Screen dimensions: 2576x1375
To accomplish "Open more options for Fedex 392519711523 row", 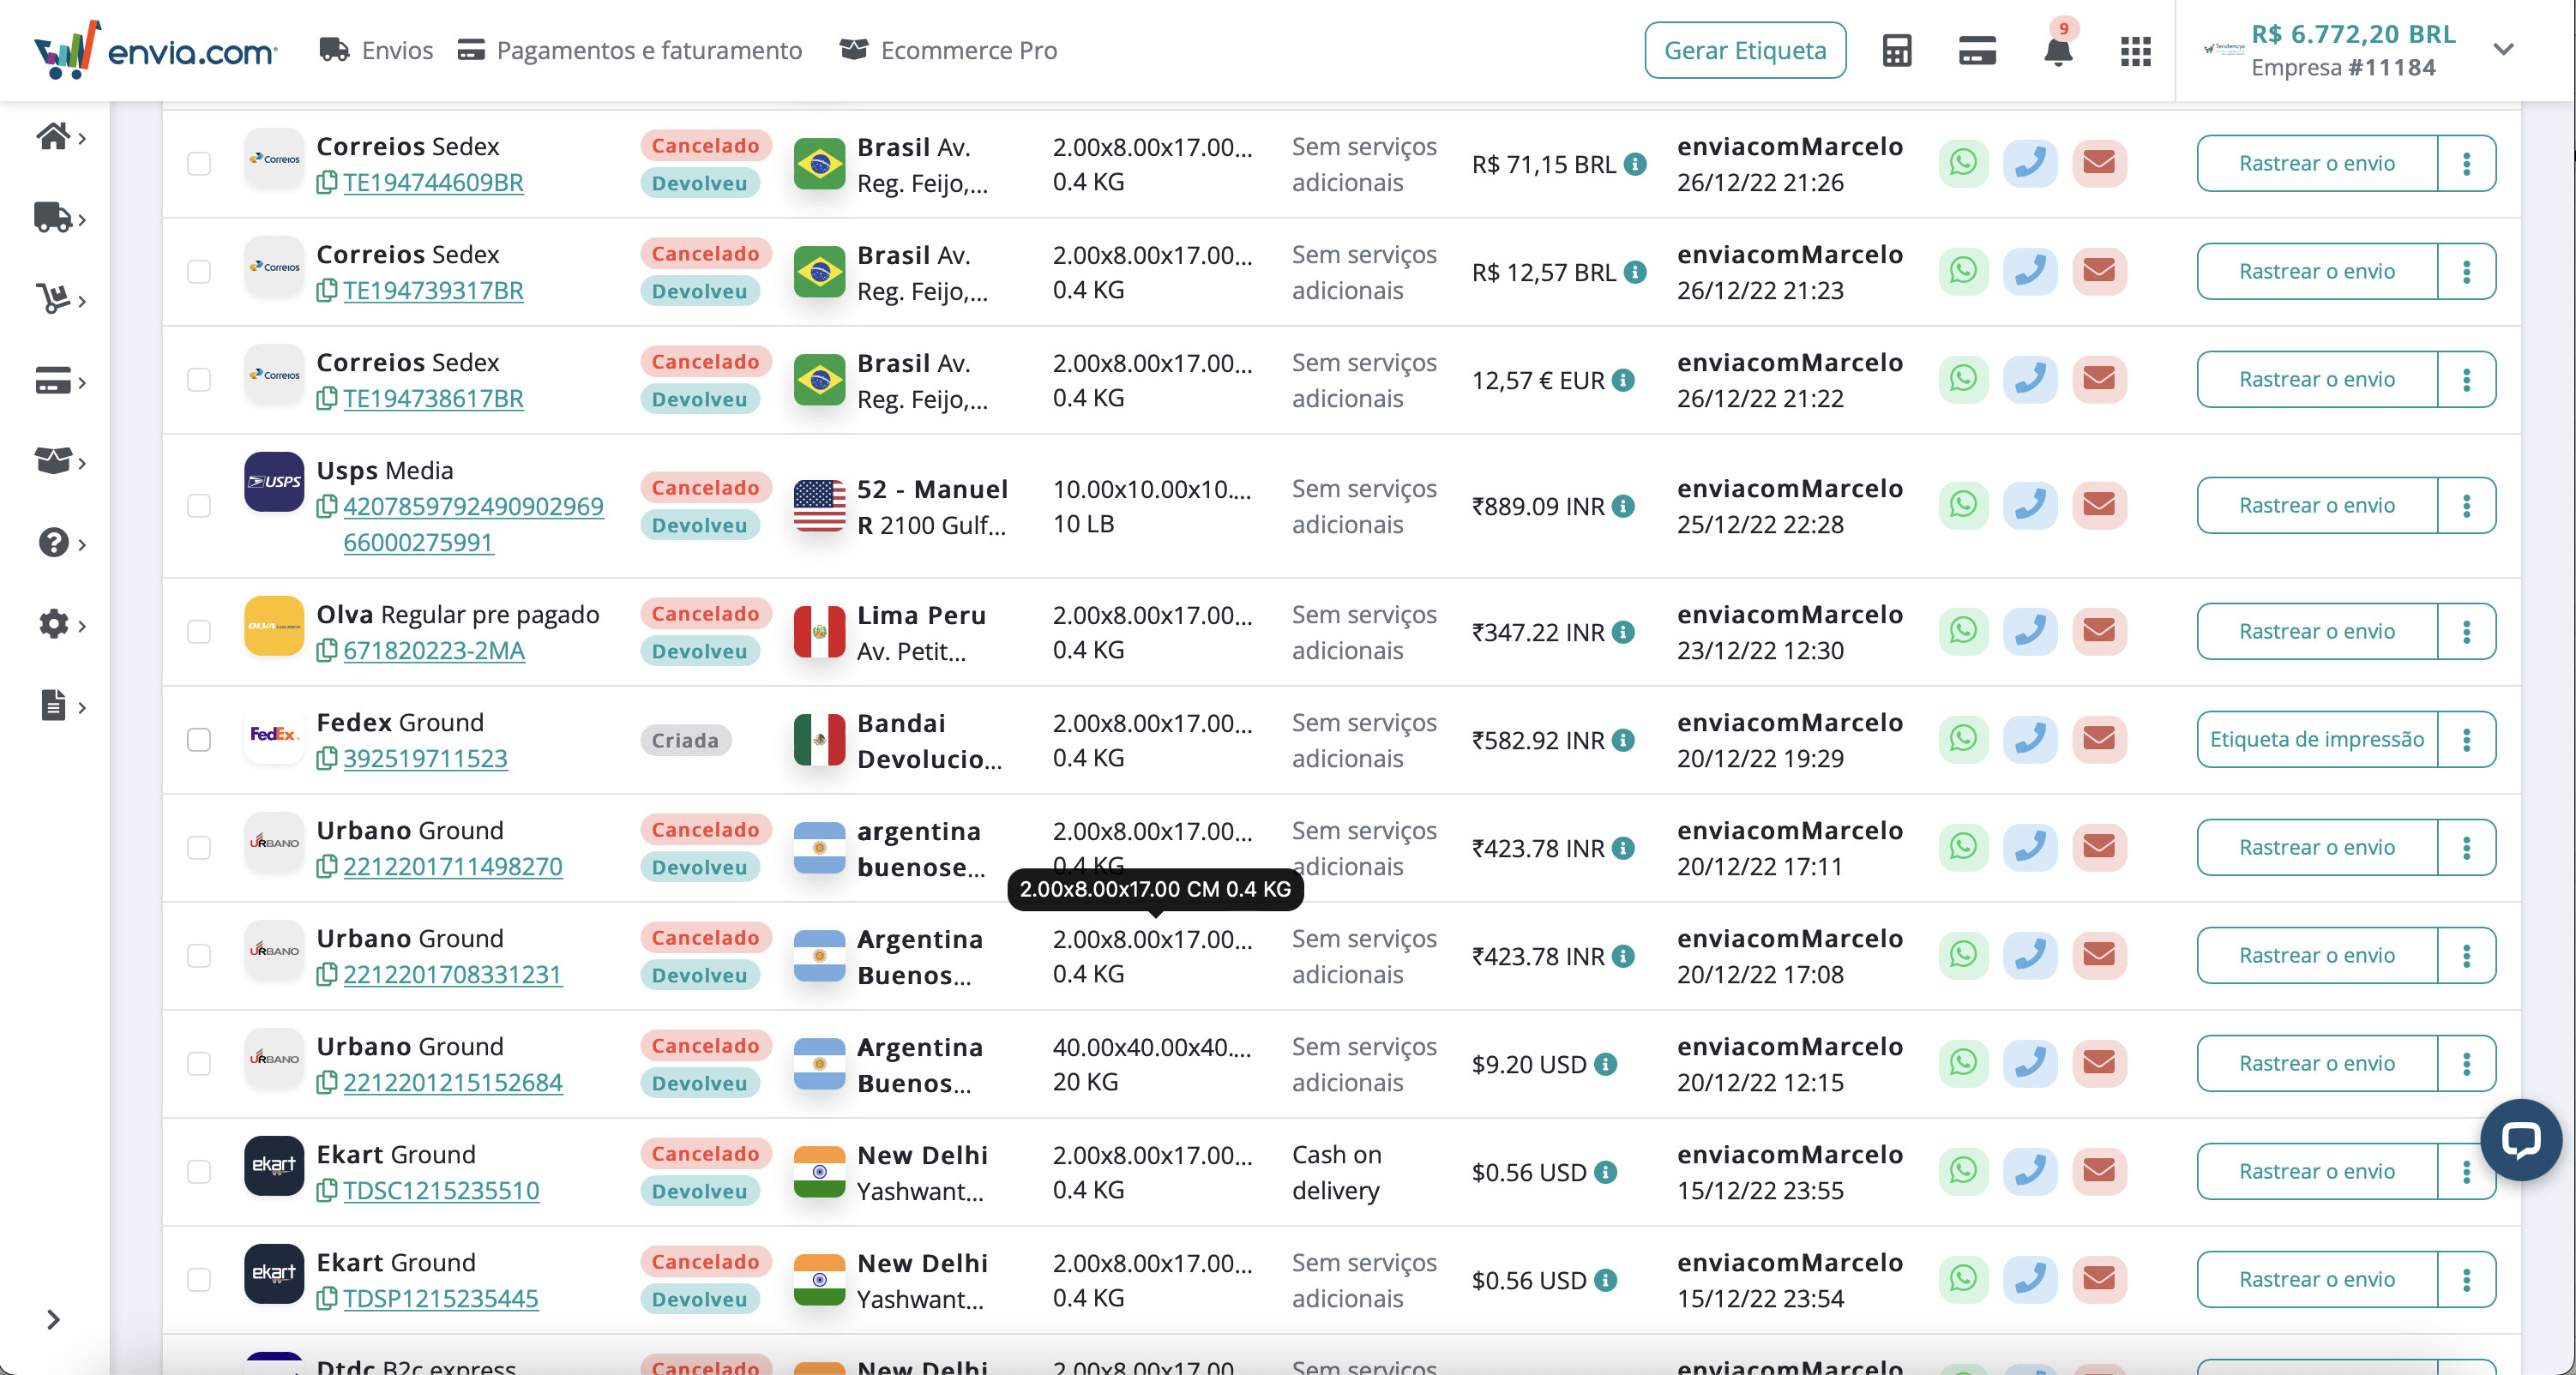I will tap(2466, 739).
